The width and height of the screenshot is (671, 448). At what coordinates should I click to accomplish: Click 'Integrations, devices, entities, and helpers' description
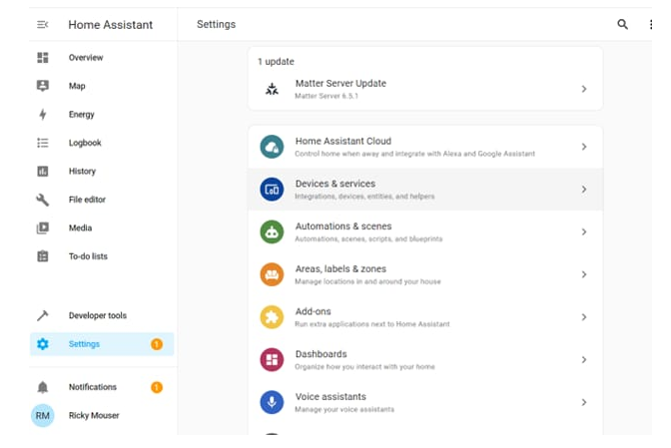(365, 196)
